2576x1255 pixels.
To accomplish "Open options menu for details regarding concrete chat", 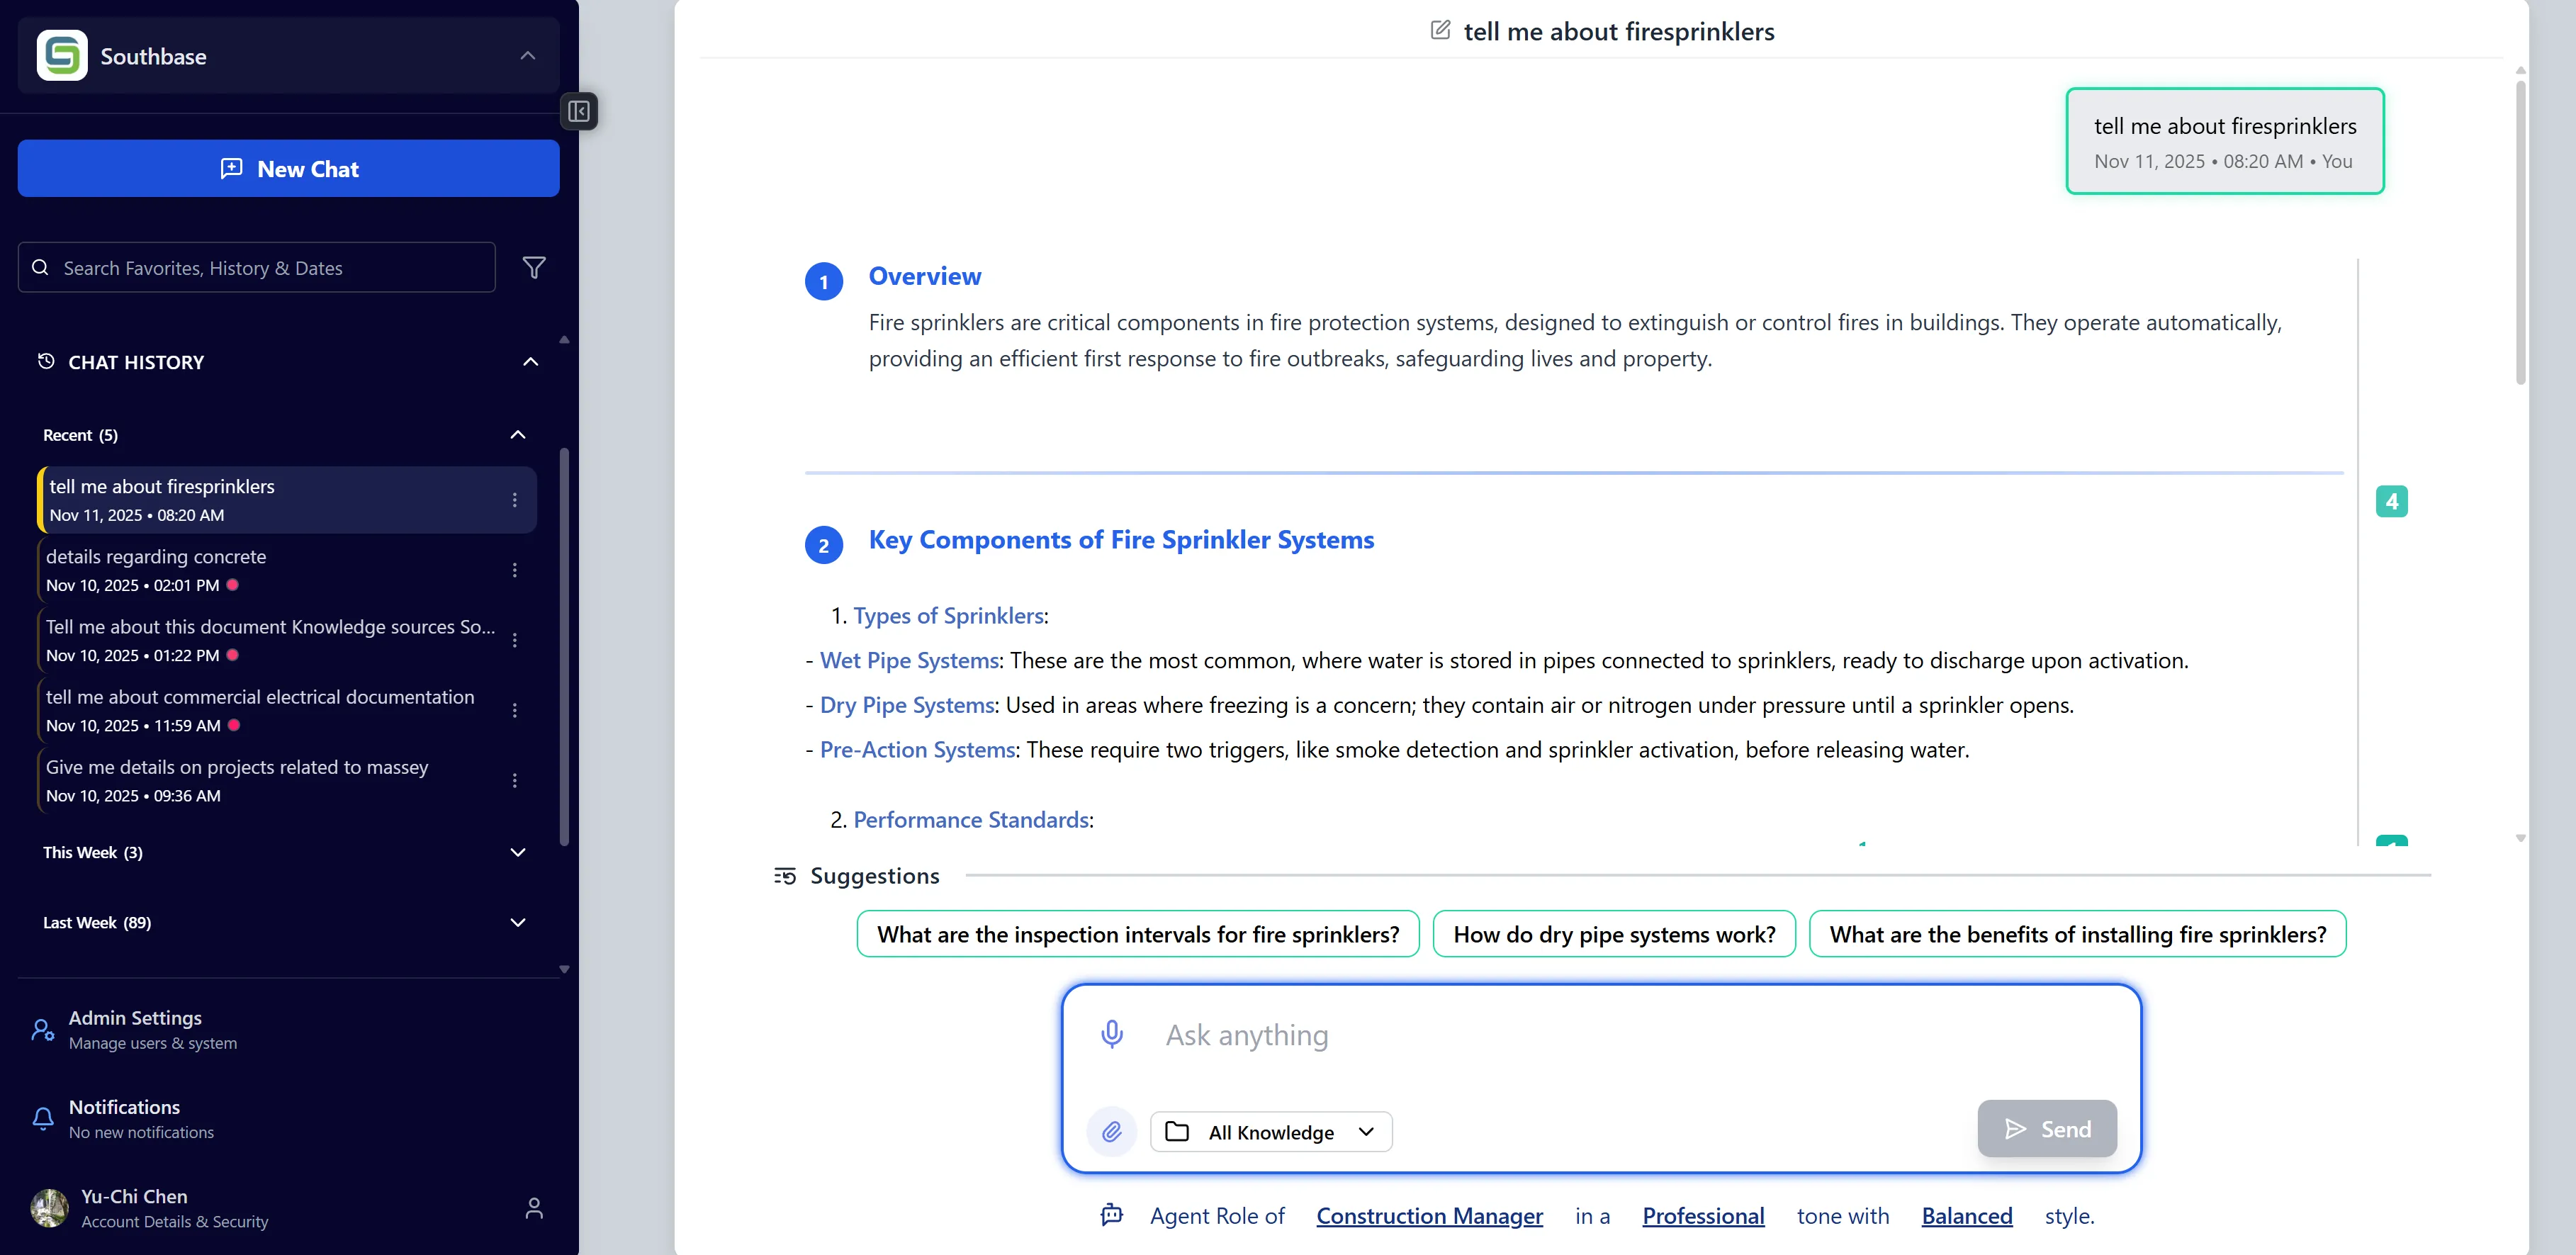I will click(x=515, y=570).
